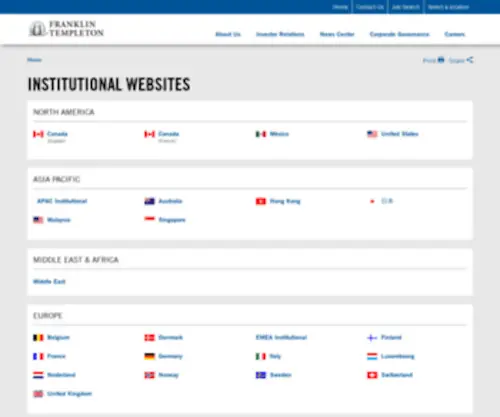
Task: Click the Print printer icon
Action: (441, 60)
